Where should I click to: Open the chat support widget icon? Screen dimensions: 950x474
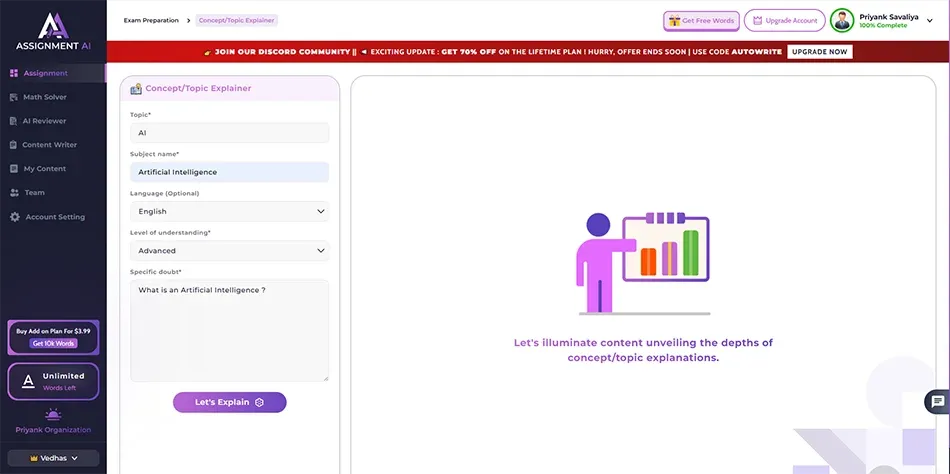937,402
